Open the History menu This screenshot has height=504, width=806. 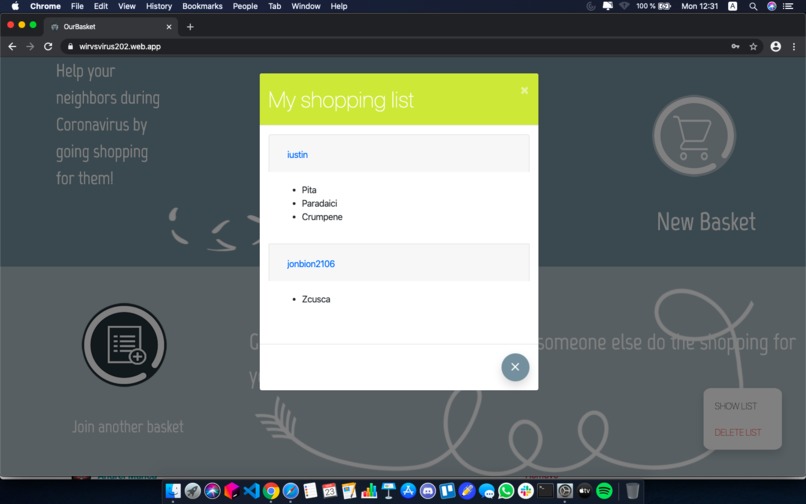tap(159, 6)
